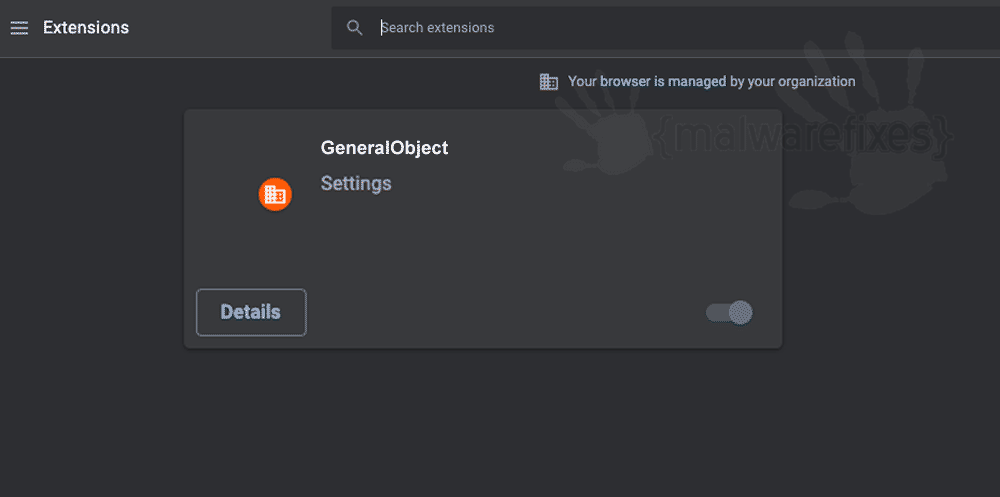Click the opening brace of malwarefixes logo
Screen dimensions: 1000x497
(x=663, y=138)
